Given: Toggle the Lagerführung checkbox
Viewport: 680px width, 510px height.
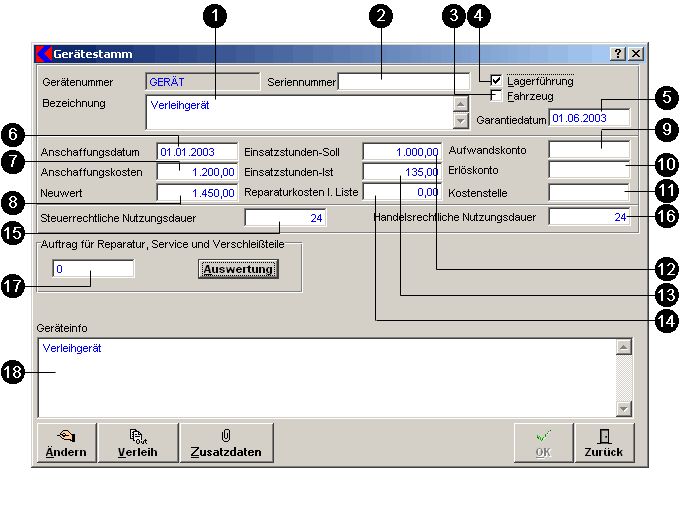Looking at the screenshot, I should (x=497, y=81).
